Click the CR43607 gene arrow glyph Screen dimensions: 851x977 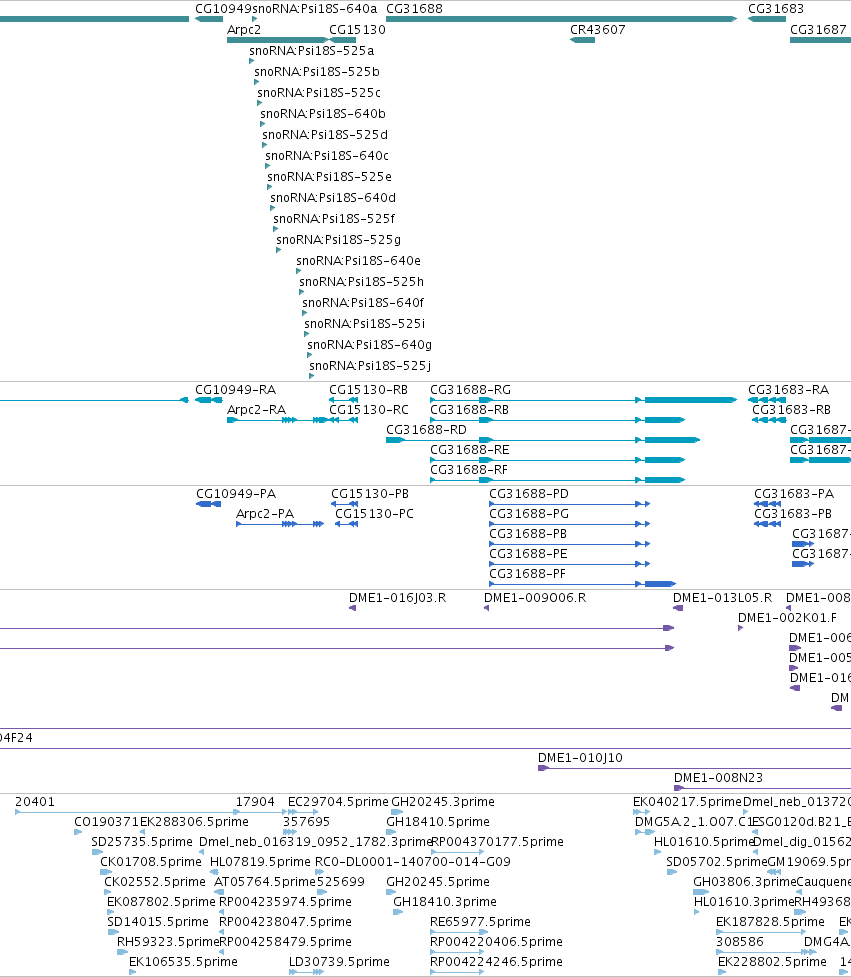(582, 40)
